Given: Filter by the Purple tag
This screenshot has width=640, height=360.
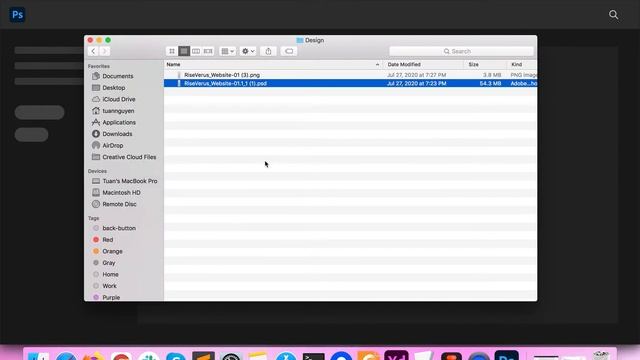Looking at the screenshot, I should pyautogui.click(x=111, y=298).
